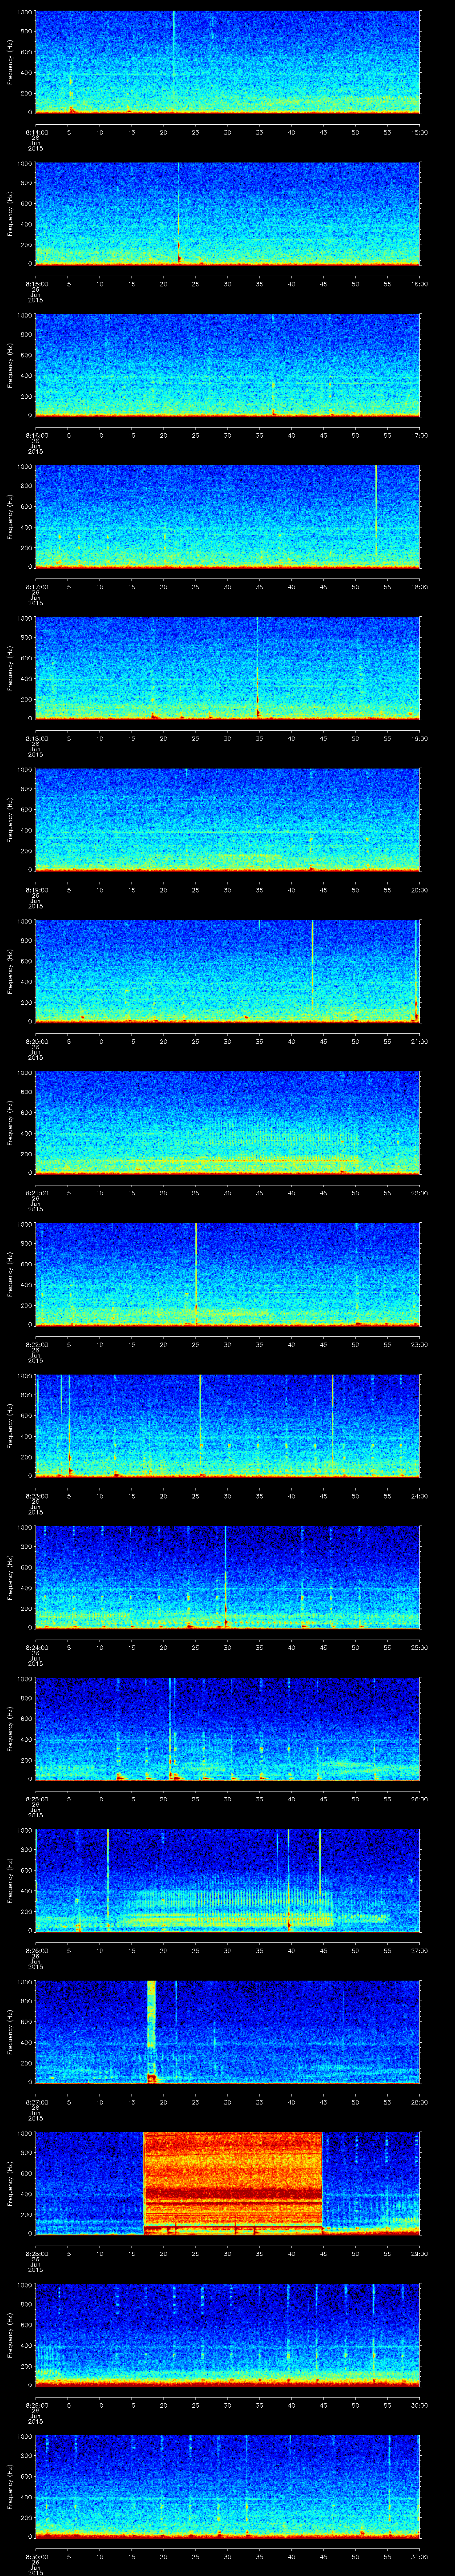Screen dimensions: 455x2576
Task: Click the '8:15:00' time label
Action: pos(37,284)
